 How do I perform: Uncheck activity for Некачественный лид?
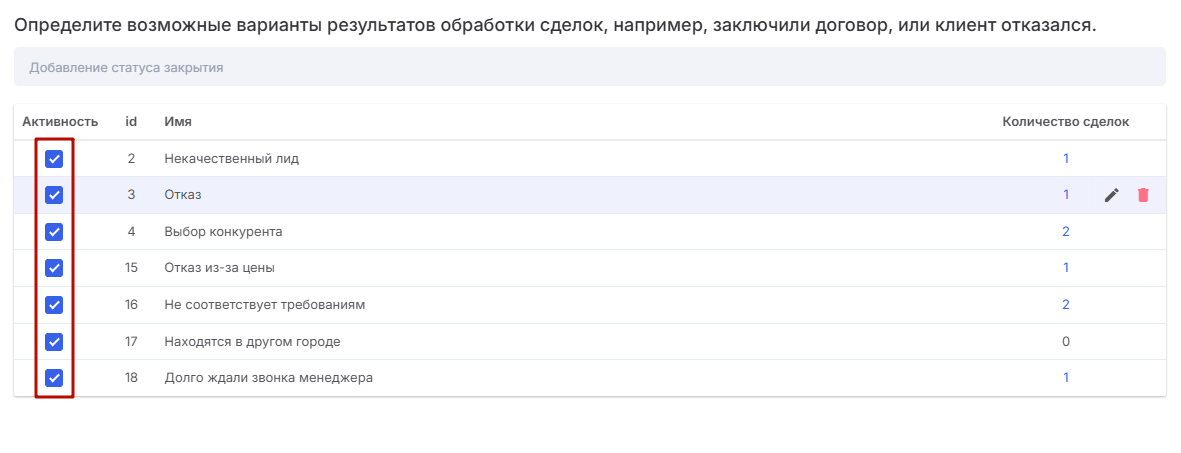54,159
